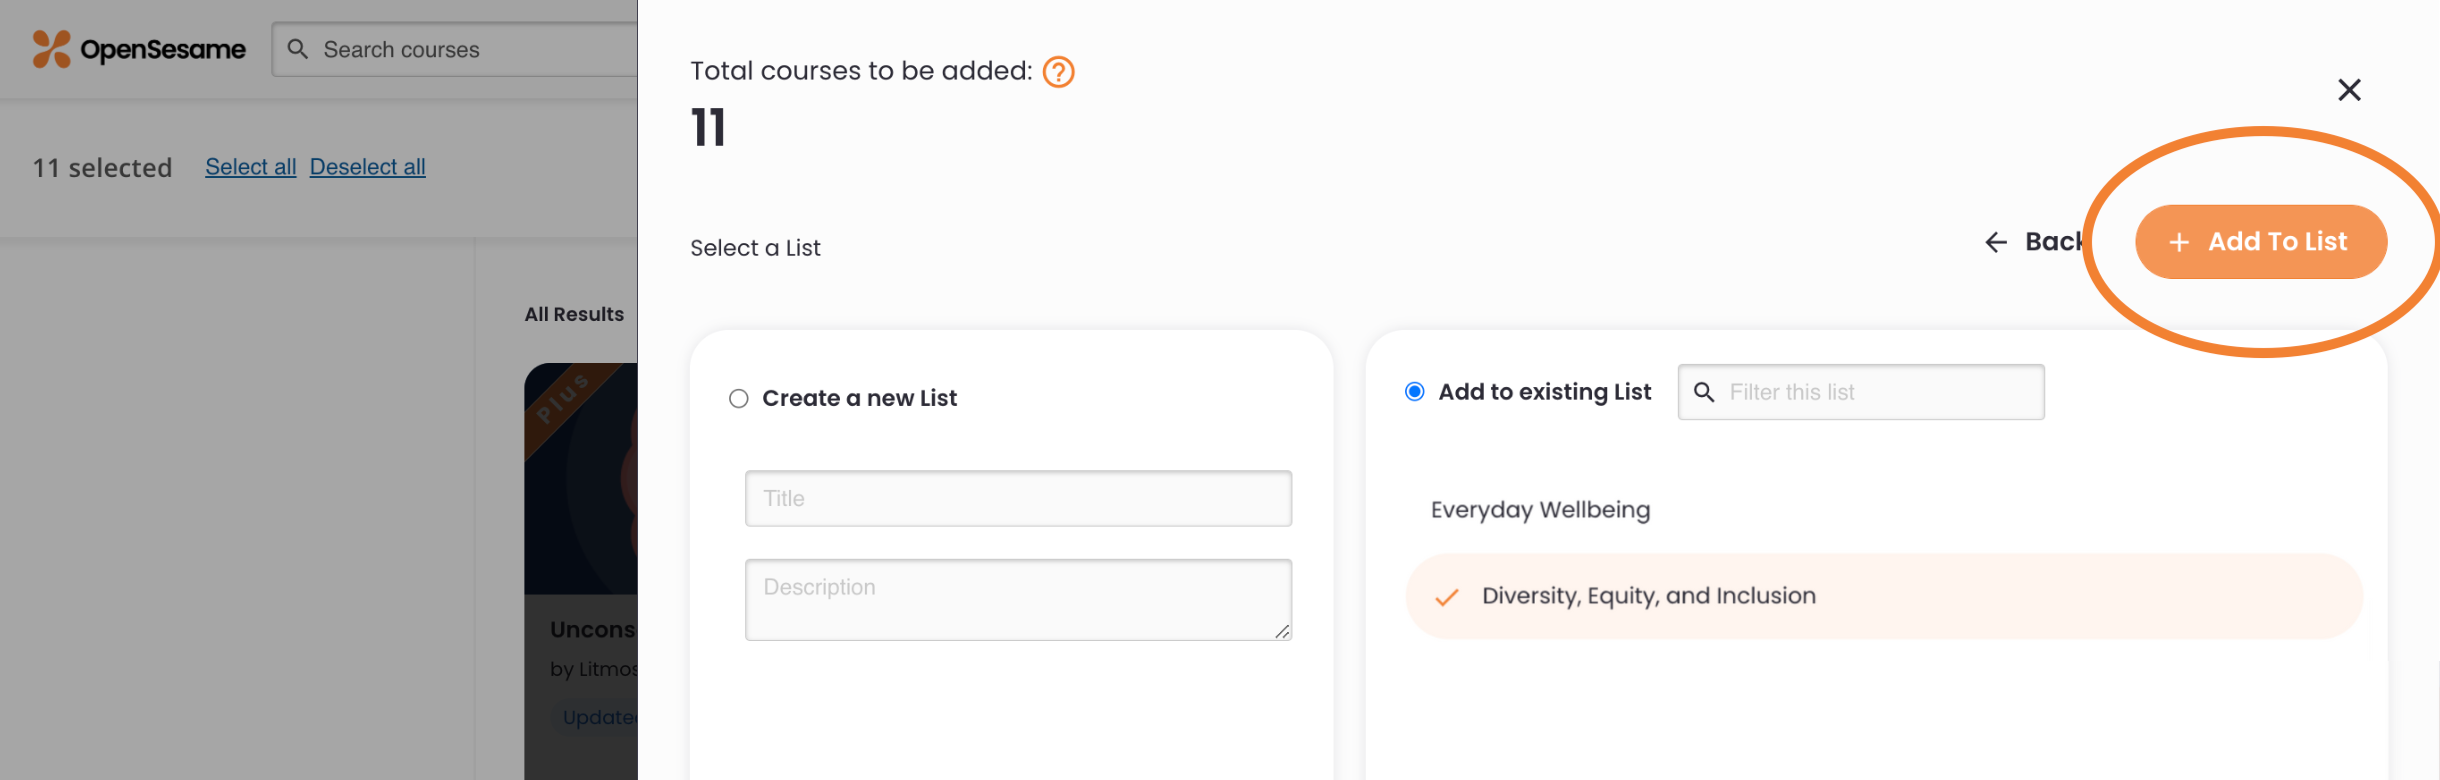Click the back arrow next to Back
This screenshot has height=780, width=2440.
pos(1995,241)
